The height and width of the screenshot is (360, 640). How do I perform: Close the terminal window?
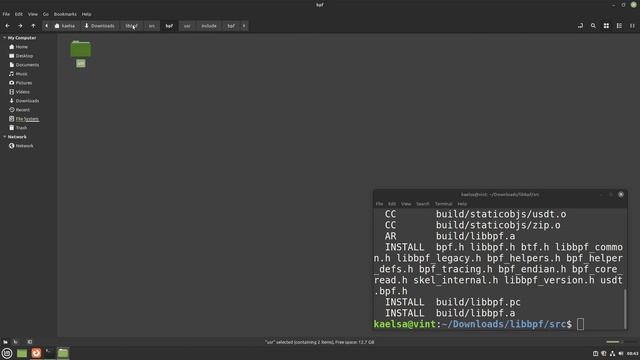pos(621,195)
